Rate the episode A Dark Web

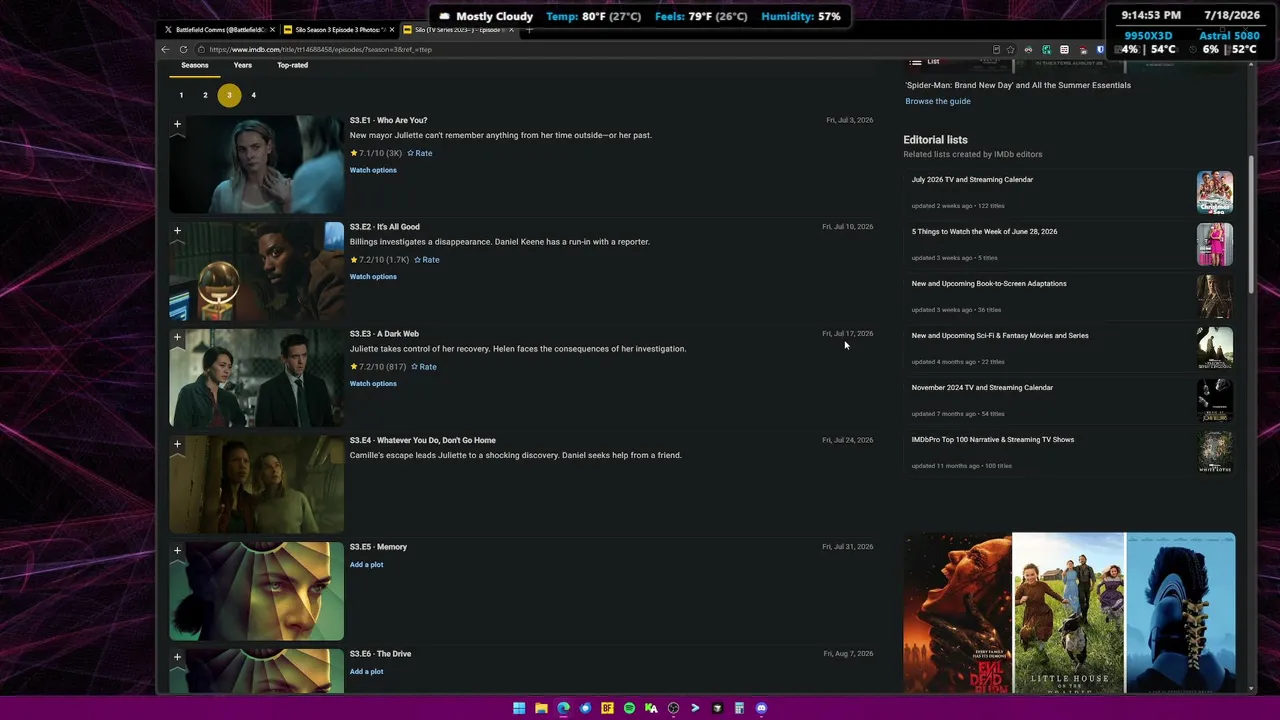pos(424,367)
